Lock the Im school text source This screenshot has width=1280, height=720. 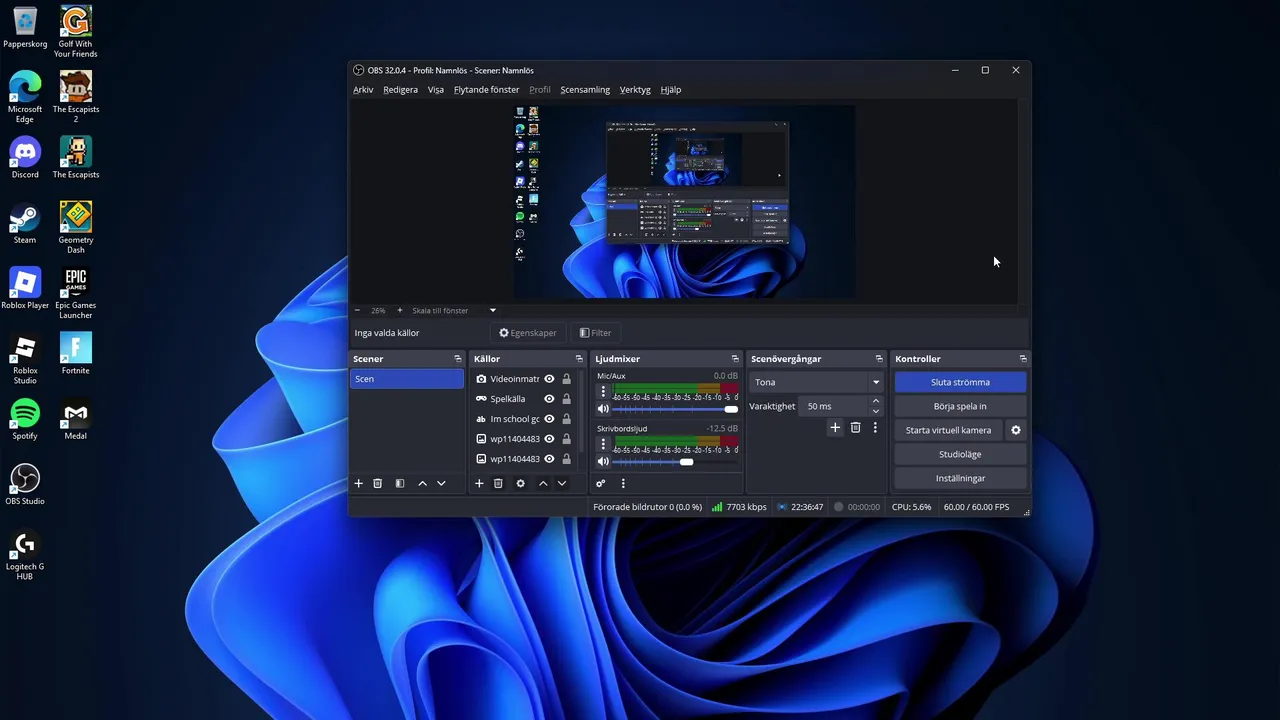tap(566, 419)
